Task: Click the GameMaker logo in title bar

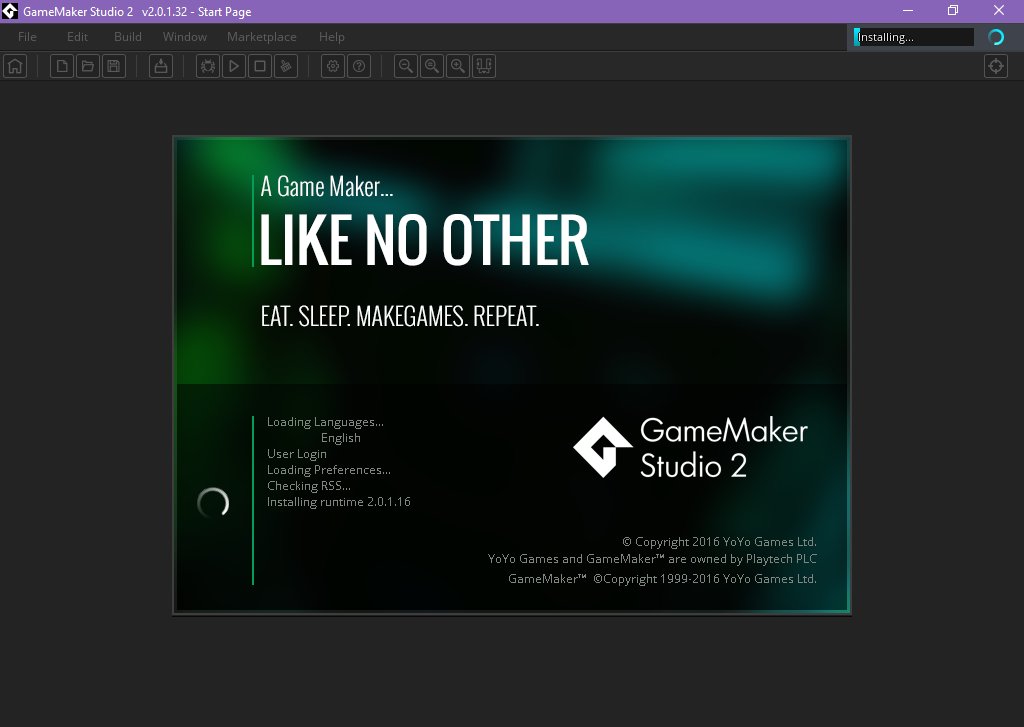Action: (10, 11)
